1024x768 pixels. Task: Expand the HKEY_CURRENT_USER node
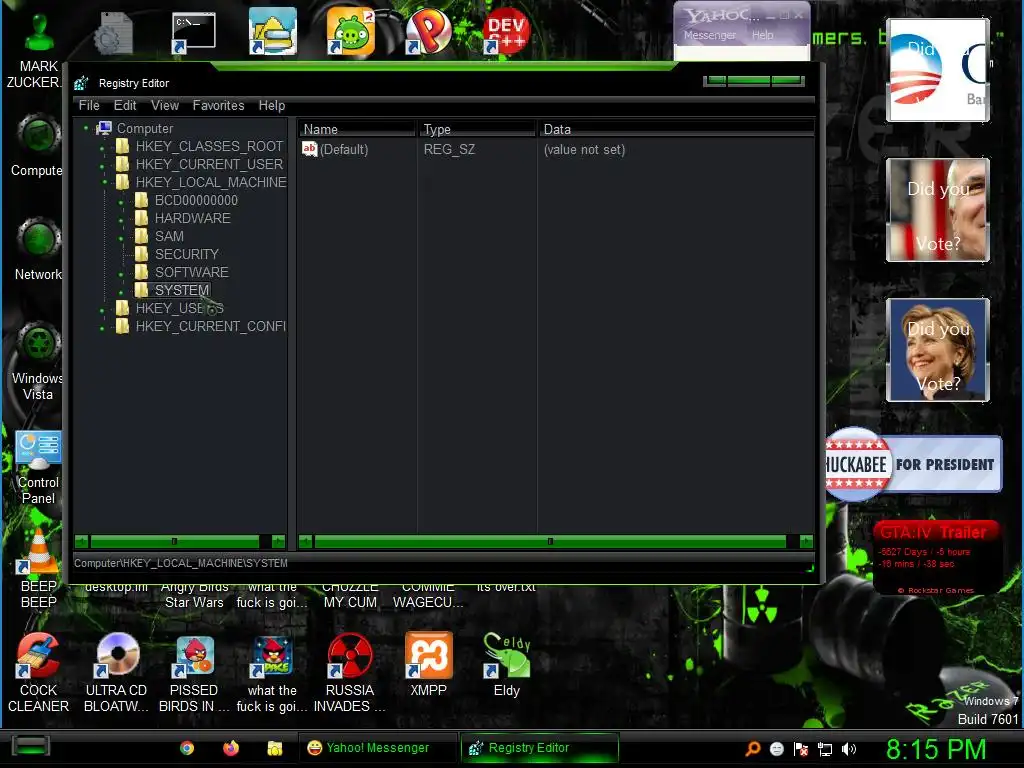pos(102,167)
